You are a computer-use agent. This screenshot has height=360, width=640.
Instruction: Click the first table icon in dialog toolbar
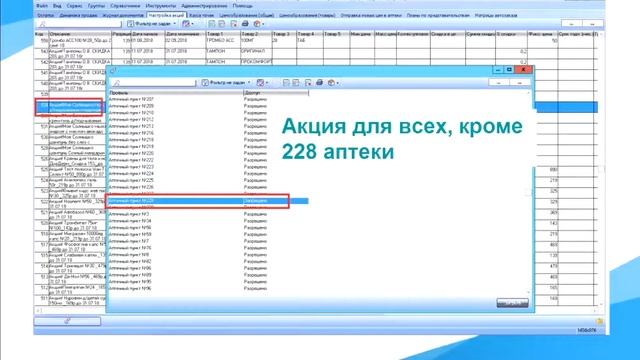[286, 83]
